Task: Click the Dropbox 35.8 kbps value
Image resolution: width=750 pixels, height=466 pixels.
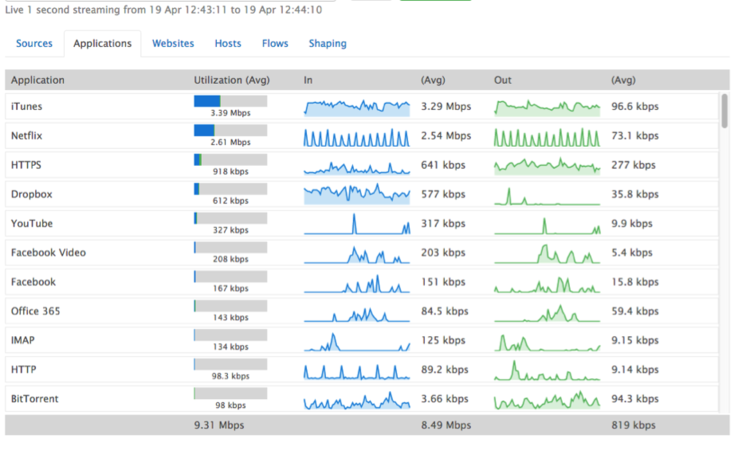Action: pyautogui.click(x=635, y=194)
